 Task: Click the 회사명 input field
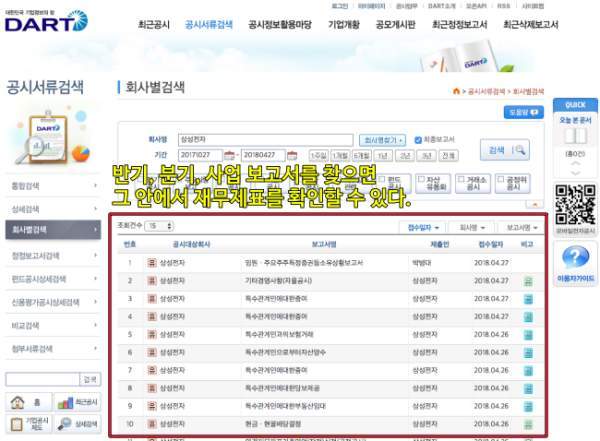266,139
